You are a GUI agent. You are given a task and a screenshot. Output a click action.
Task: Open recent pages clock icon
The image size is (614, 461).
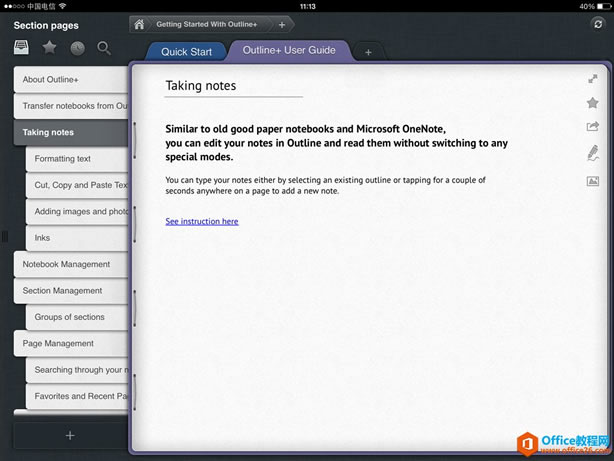click(x=77, y=47)
